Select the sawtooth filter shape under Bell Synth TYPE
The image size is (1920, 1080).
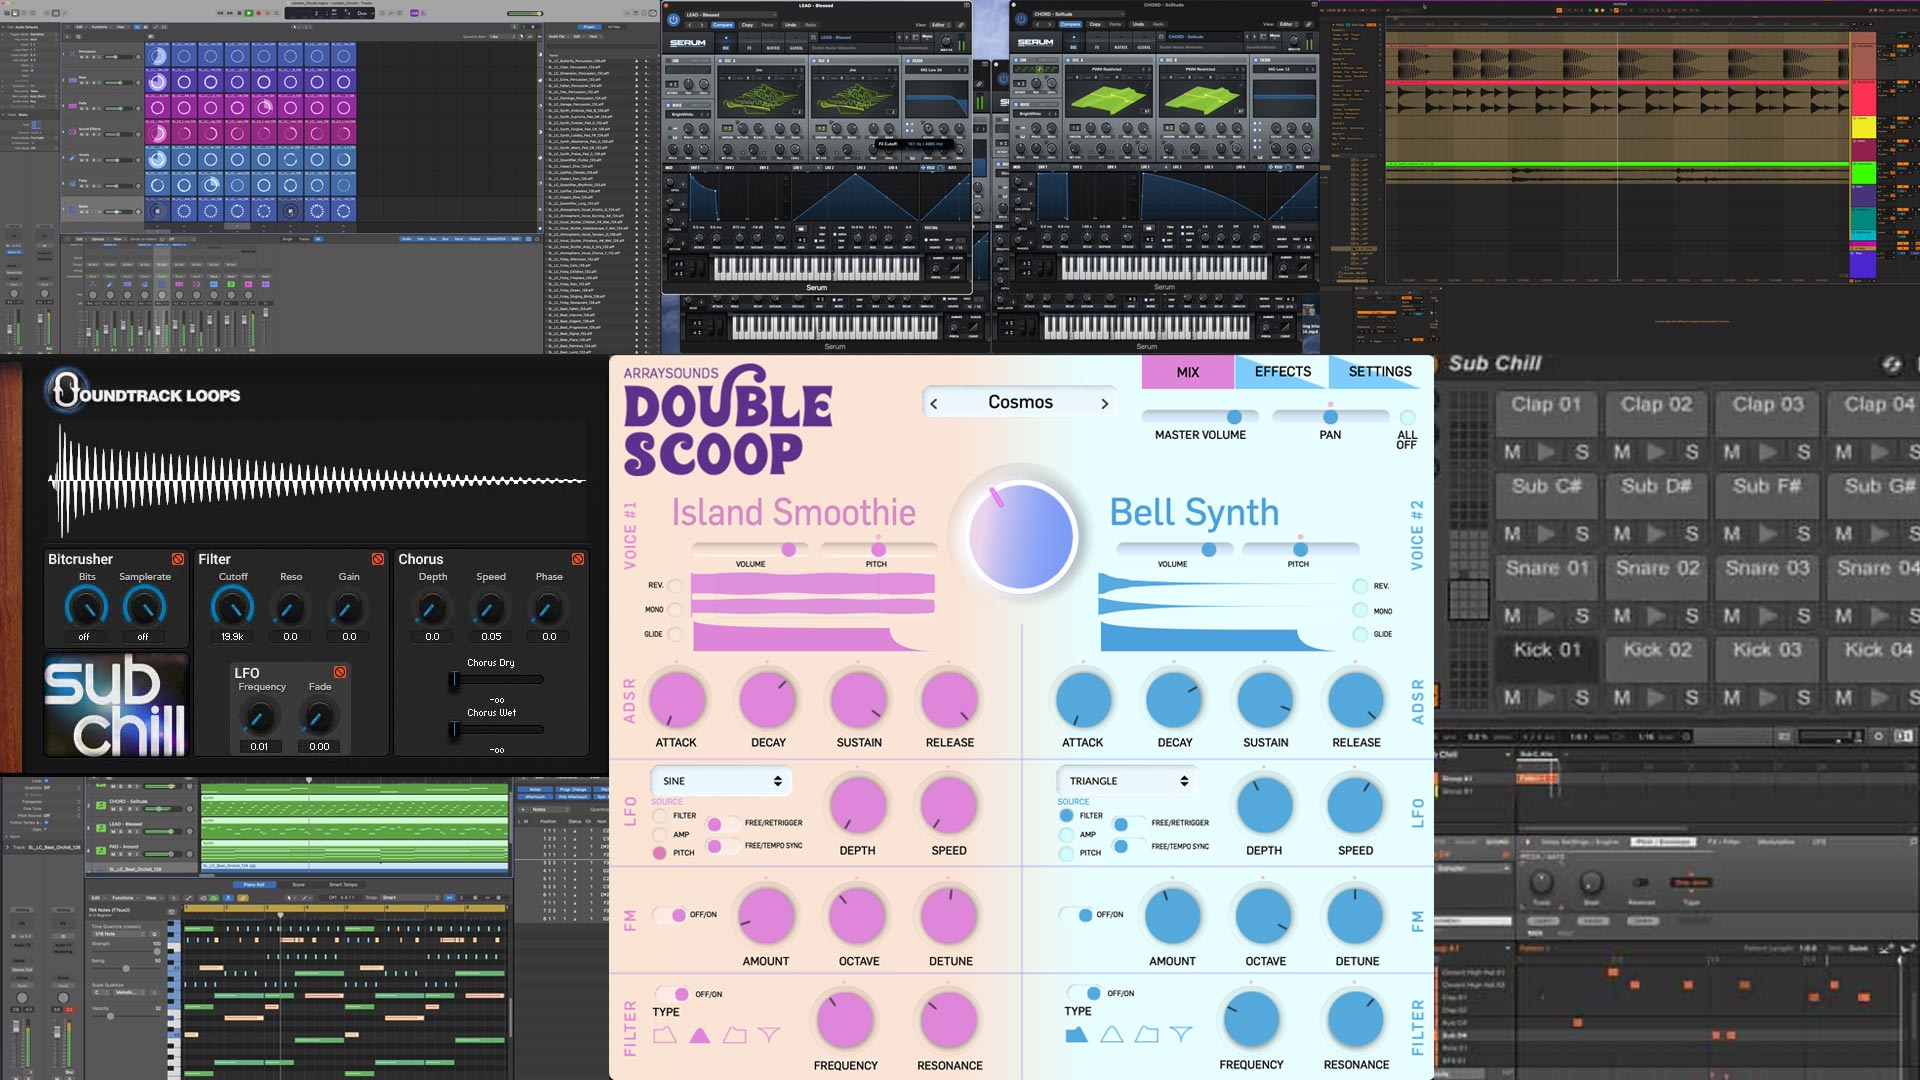click(1076, 1036)
